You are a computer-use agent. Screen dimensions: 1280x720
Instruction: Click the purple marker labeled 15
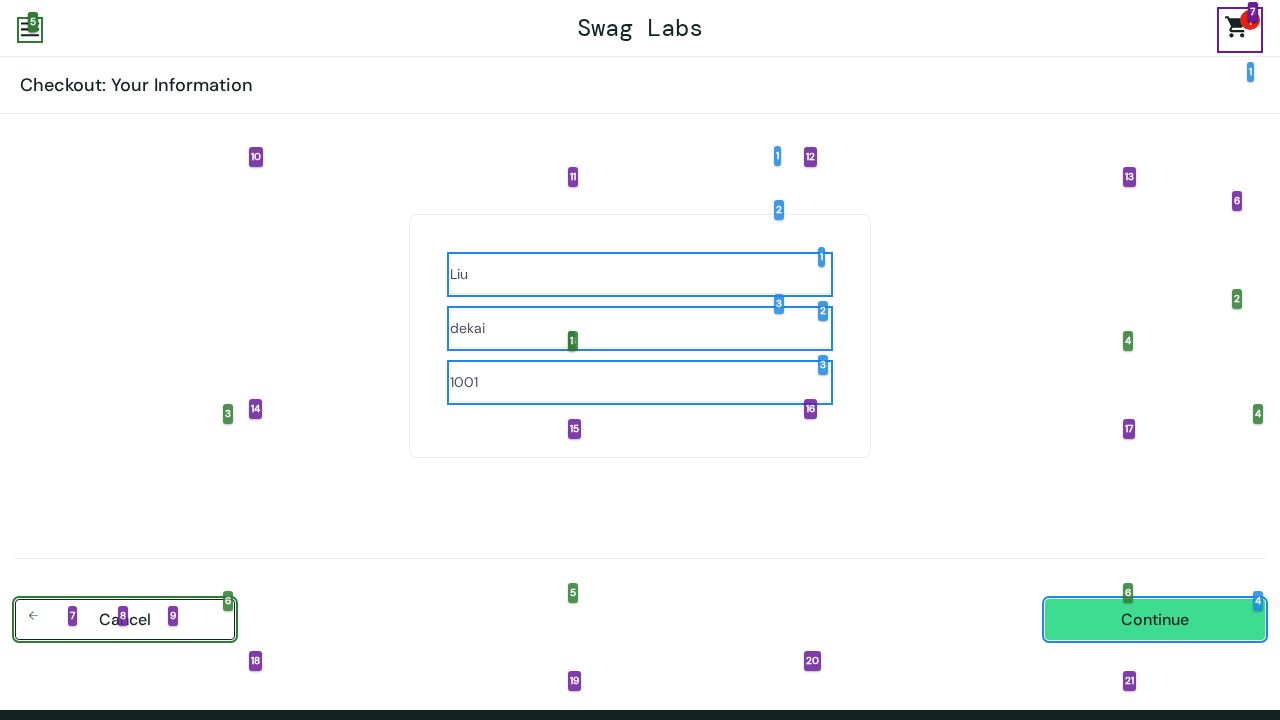[574, 429]
